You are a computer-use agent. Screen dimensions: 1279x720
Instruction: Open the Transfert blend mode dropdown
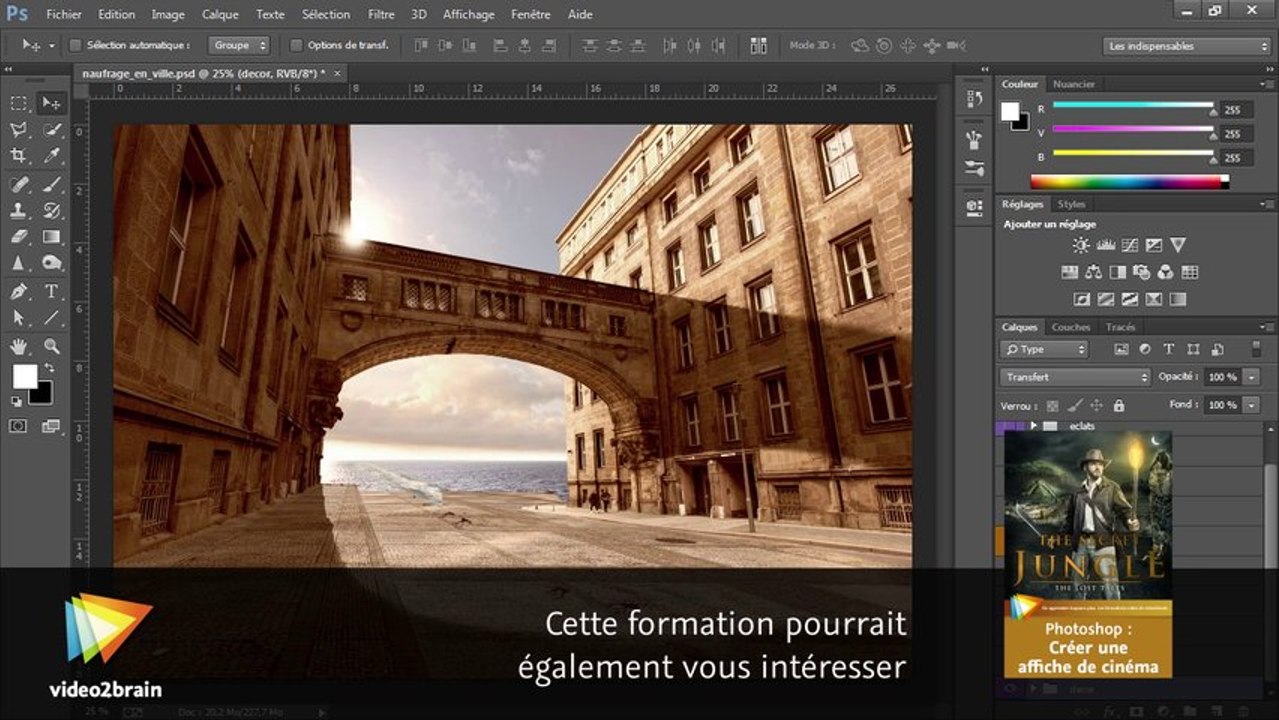pos(1075,377)
